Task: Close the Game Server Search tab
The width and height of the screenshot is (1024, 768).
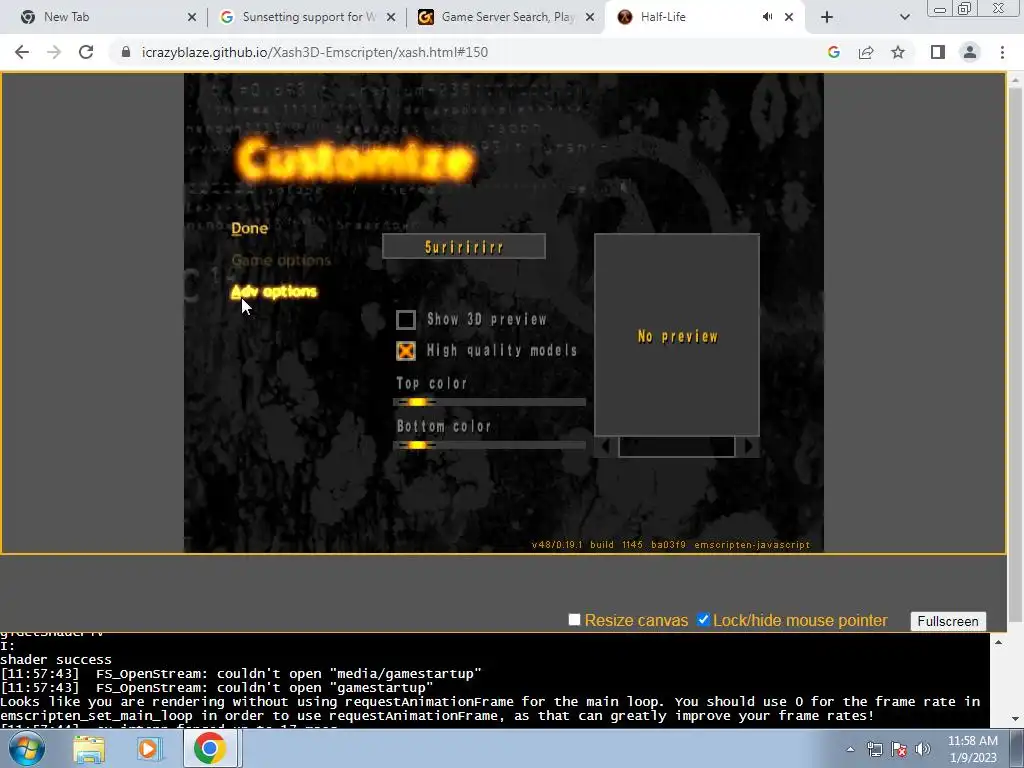Action: [590, 17]
